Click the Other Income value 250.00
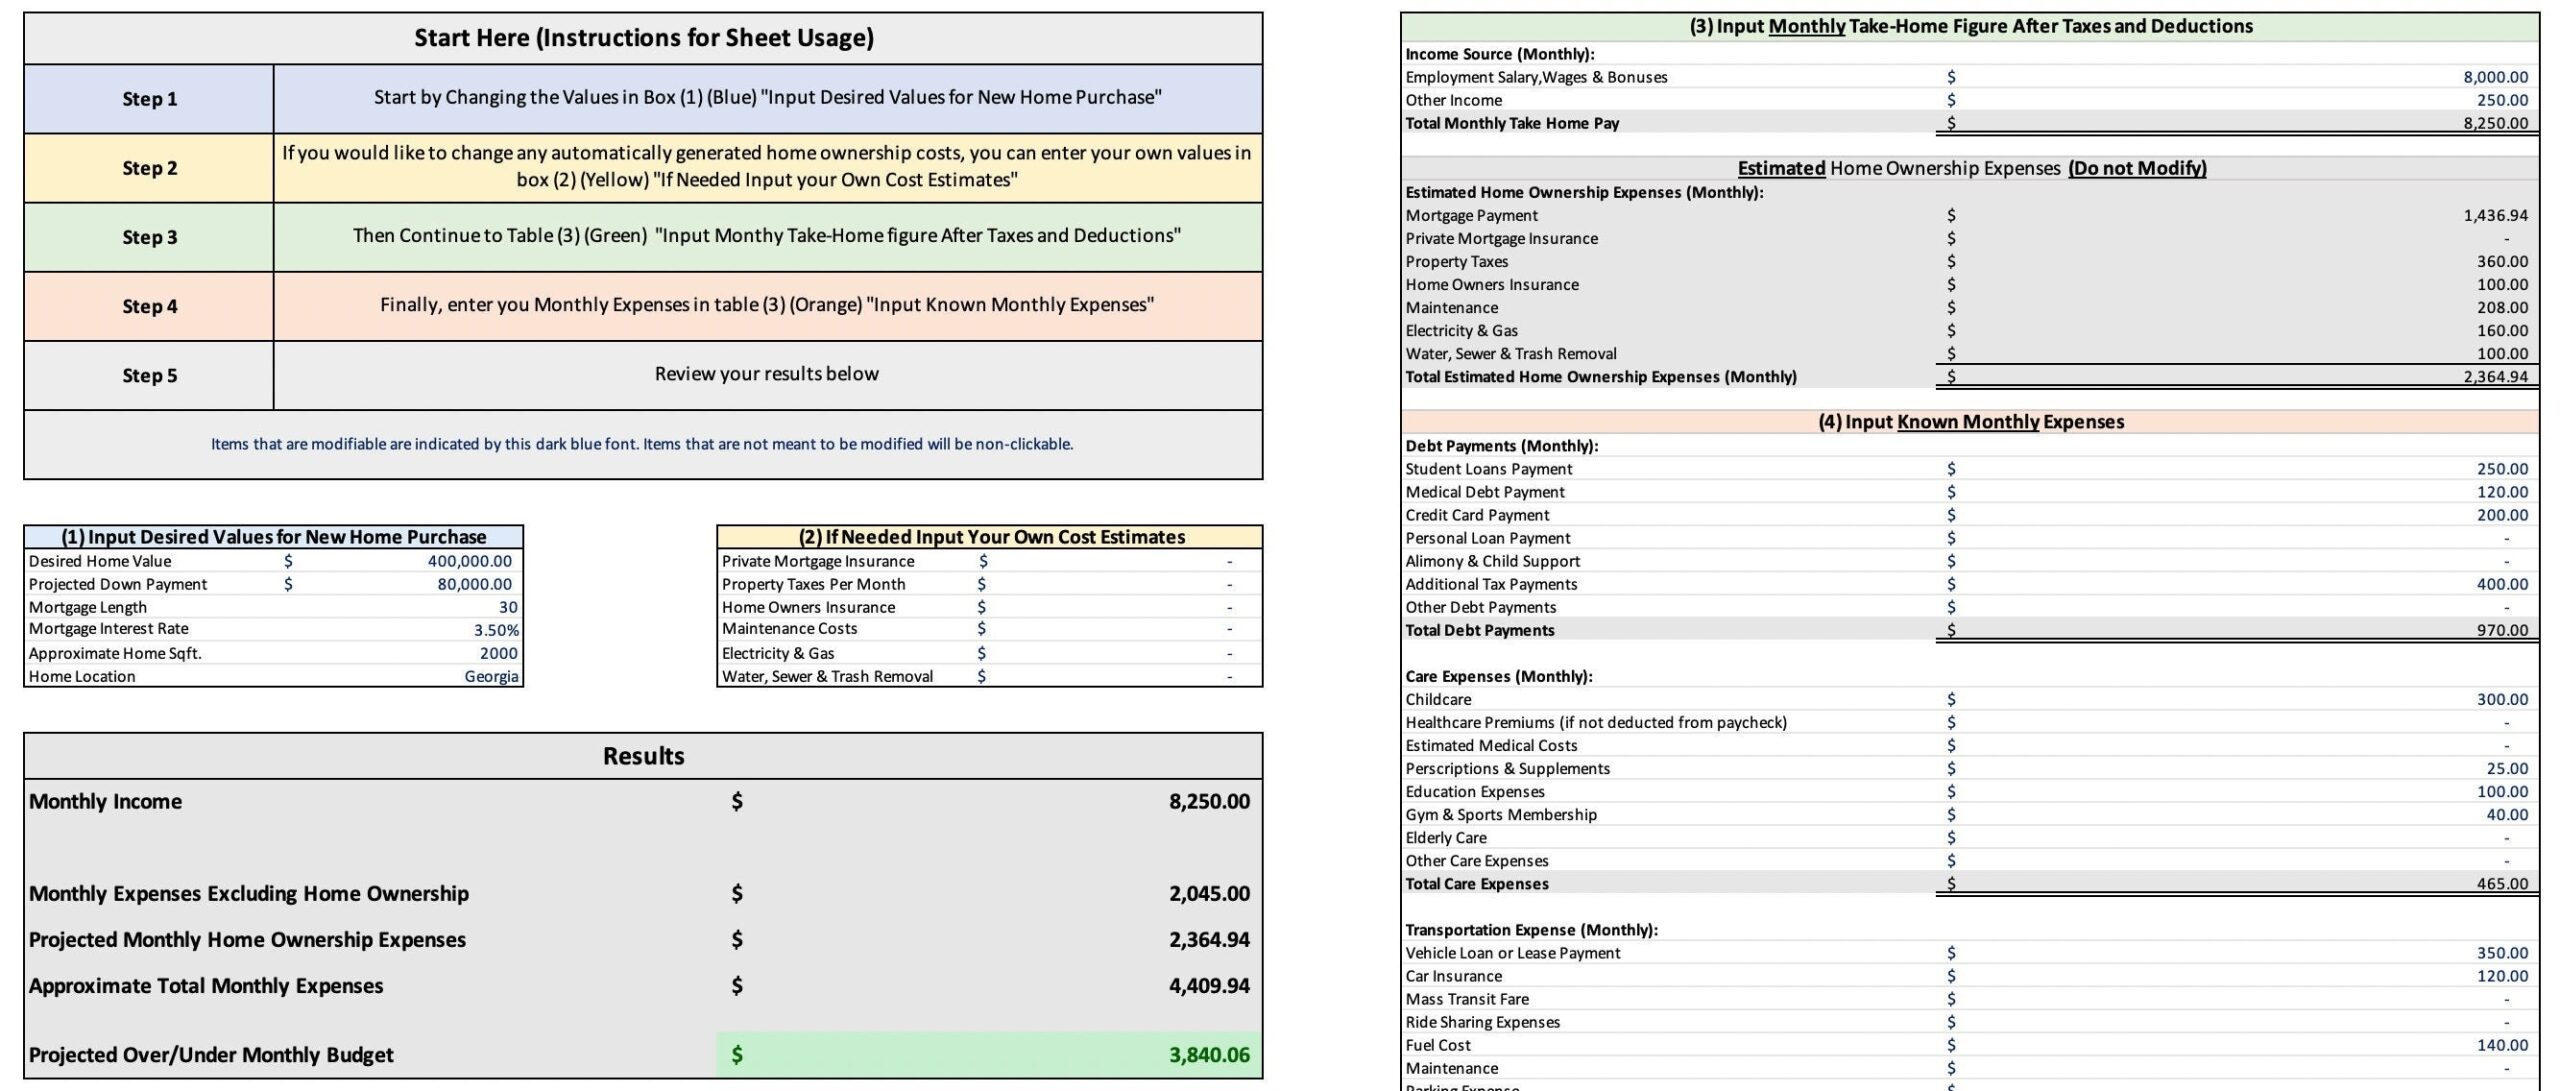The width and height of the screenshot is (2560, 1091). 2502,100
